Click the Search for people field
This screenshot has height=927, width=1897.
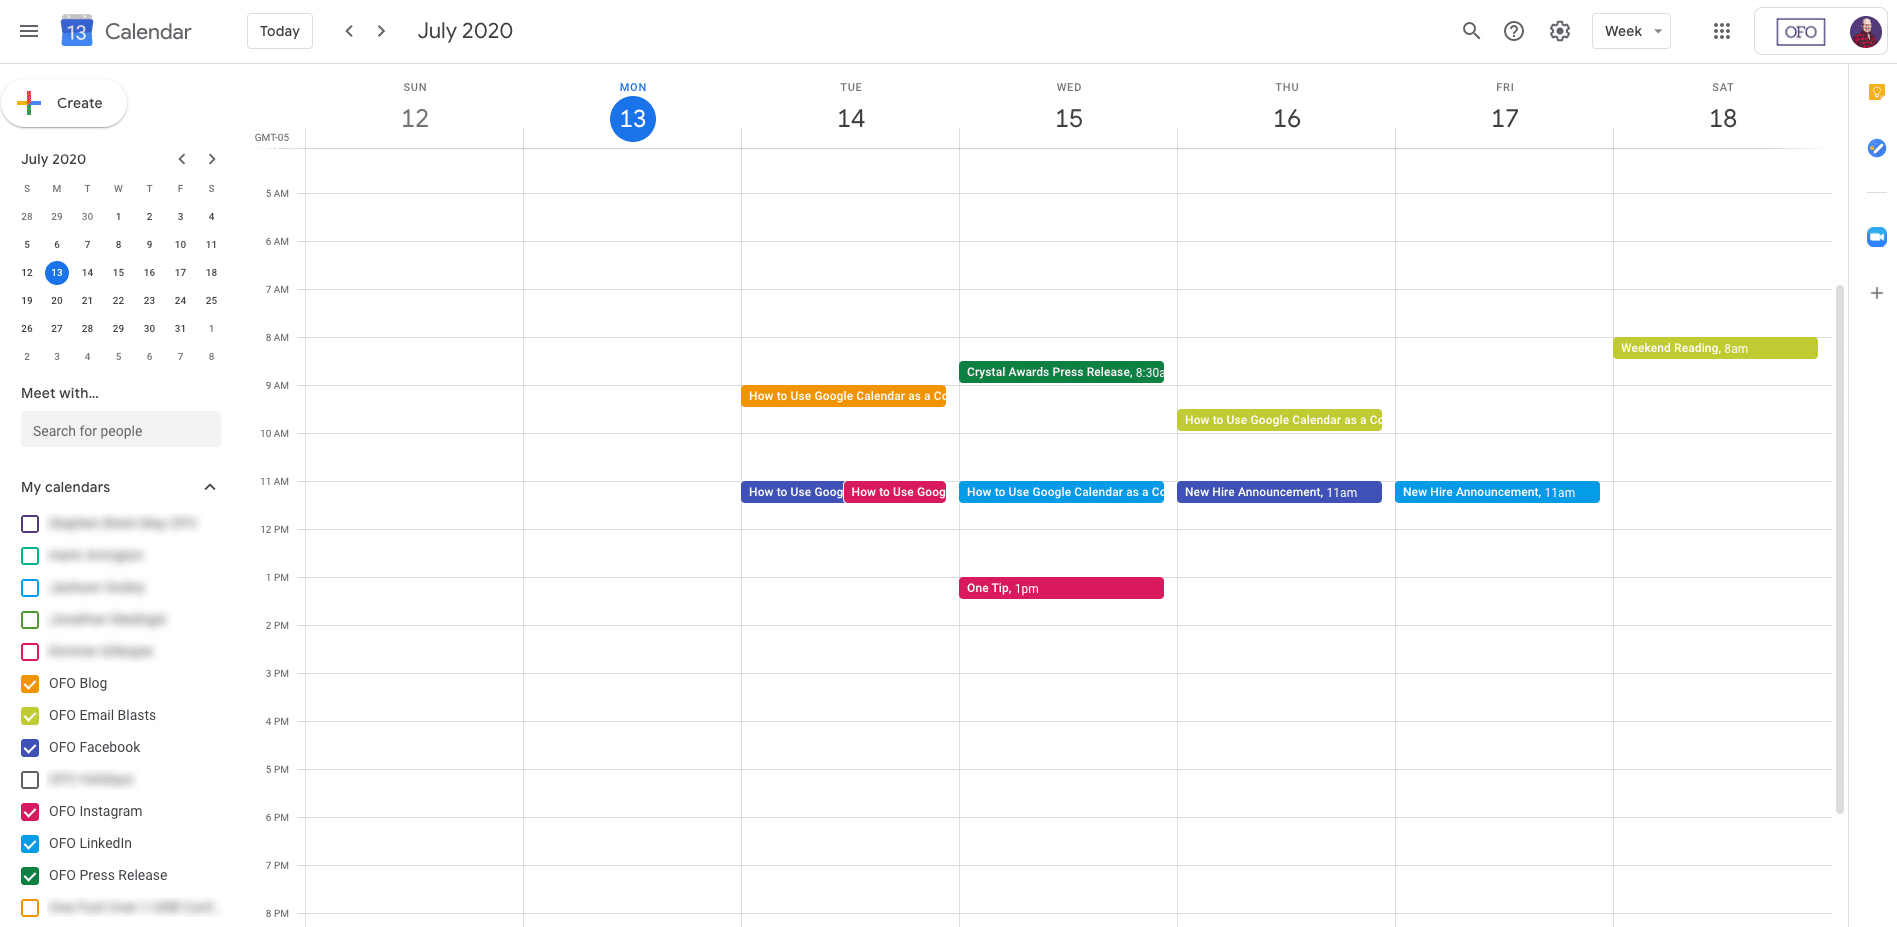click(120, 431)
